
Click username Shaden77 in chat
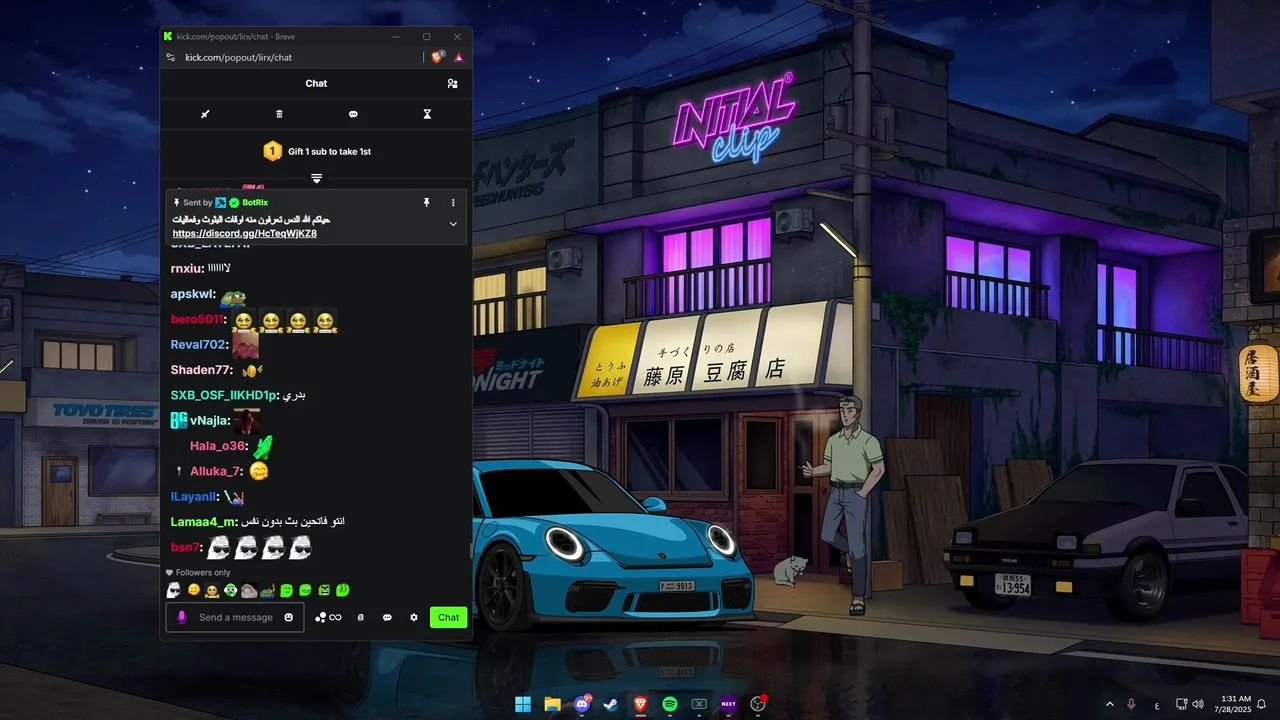point(201,370)
